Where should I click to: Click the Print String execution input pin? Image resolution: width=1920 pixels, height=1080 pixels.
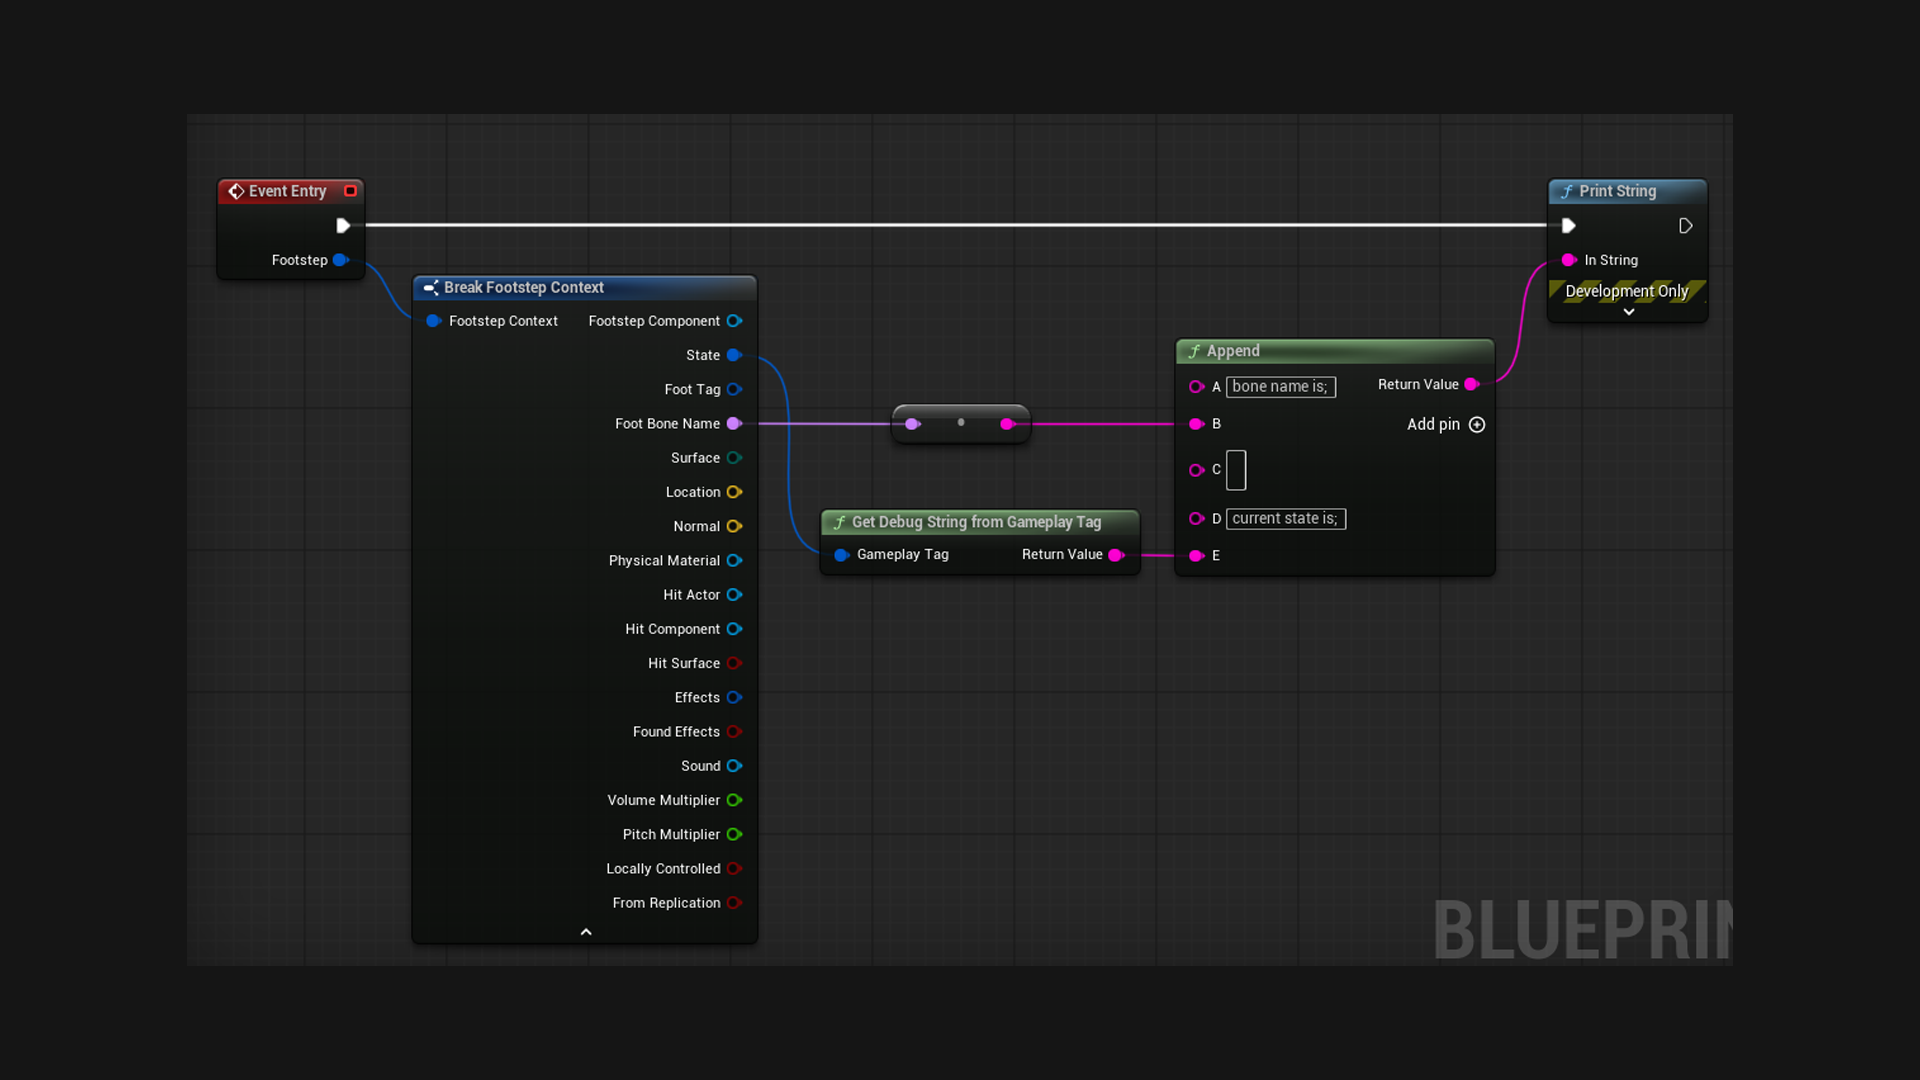tap(1568, 226)
